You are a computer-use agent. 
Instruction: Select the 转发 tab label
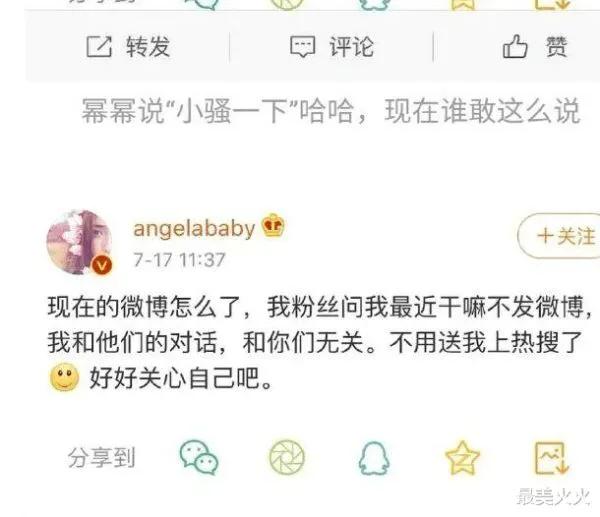pyautogui.click(x=148, y=47)
